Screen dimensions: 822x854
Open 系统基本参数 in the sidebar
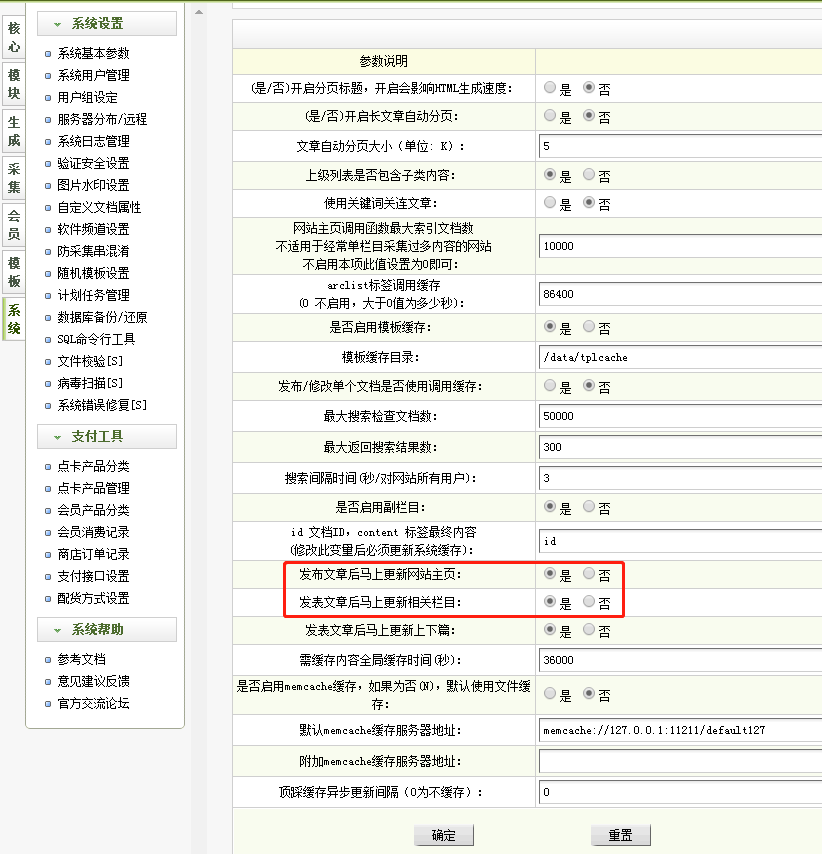pyautogui.click(x=93, y=53)
